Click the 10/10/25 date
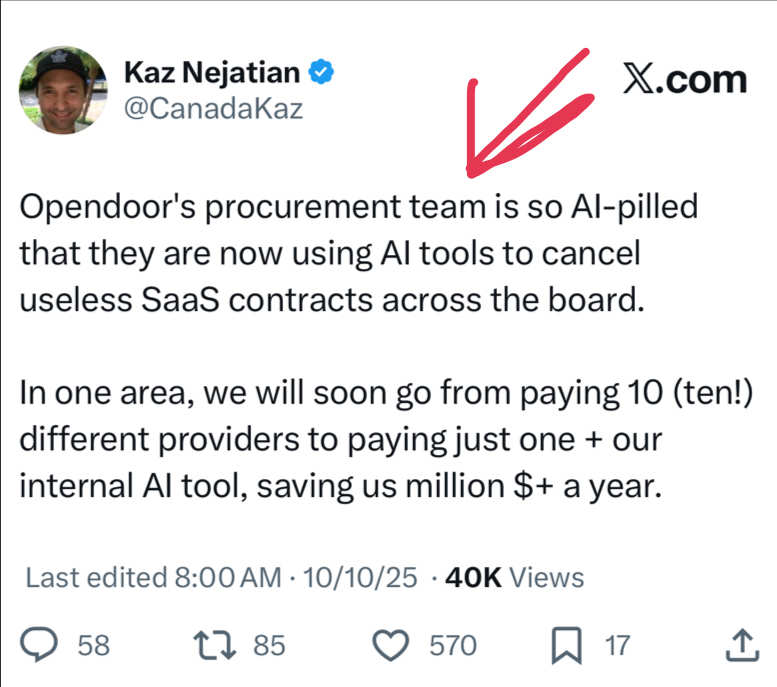 click(x=358, y=577)
